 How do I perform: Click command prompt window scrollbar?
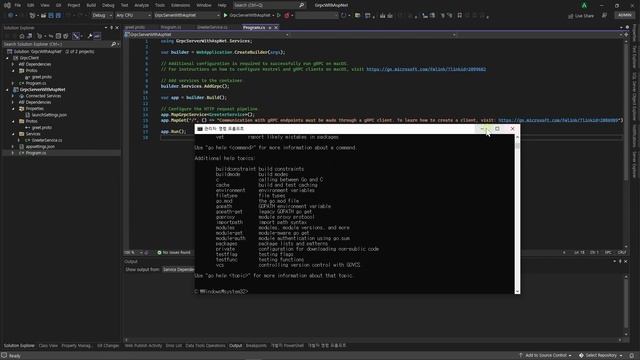tap(518, 213)
